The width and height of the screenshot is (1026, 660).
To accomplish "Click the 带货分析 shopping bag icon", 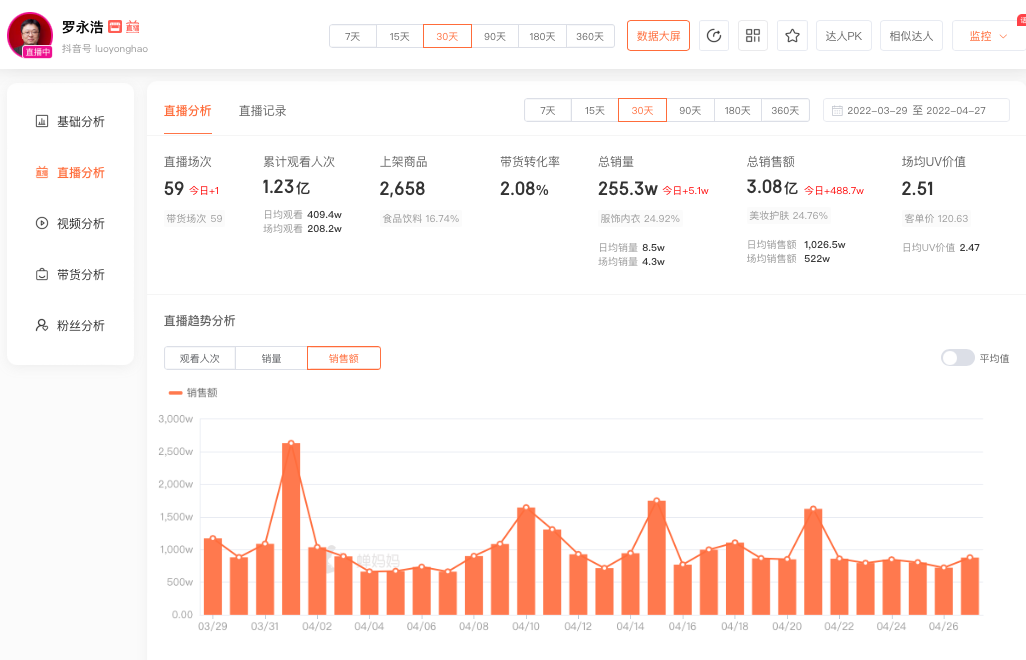I will (42, 275).
